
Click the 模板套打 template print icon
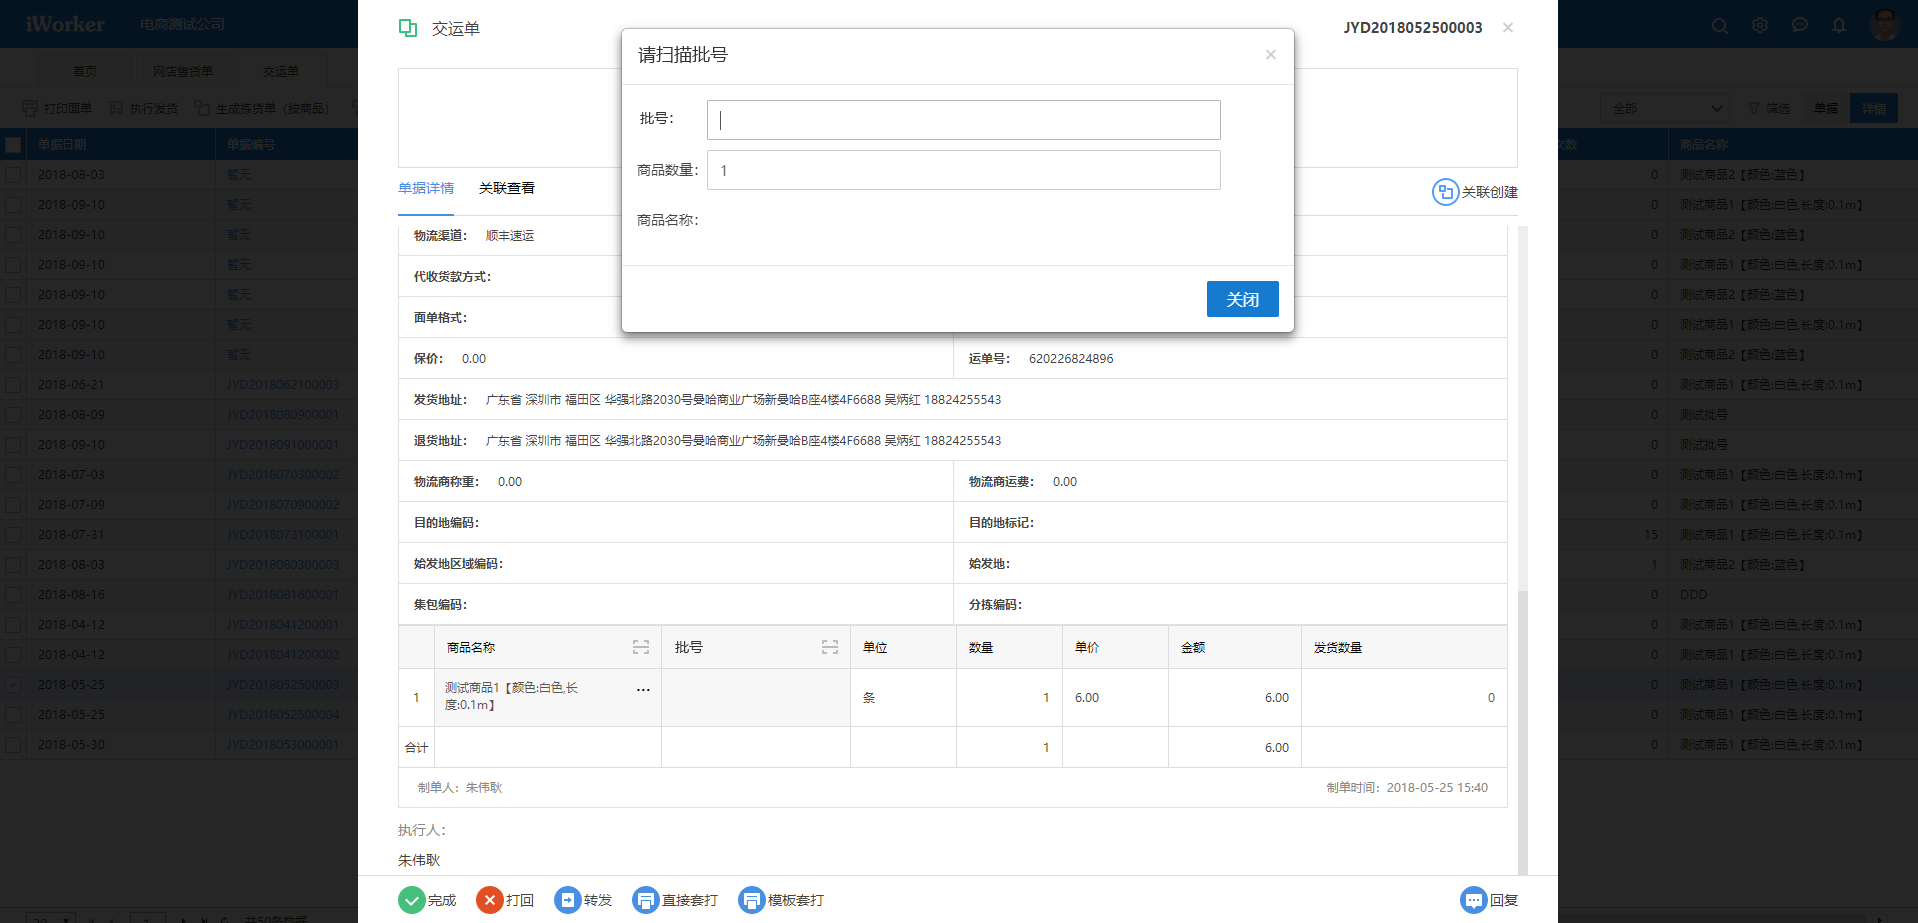click(751, 900)
